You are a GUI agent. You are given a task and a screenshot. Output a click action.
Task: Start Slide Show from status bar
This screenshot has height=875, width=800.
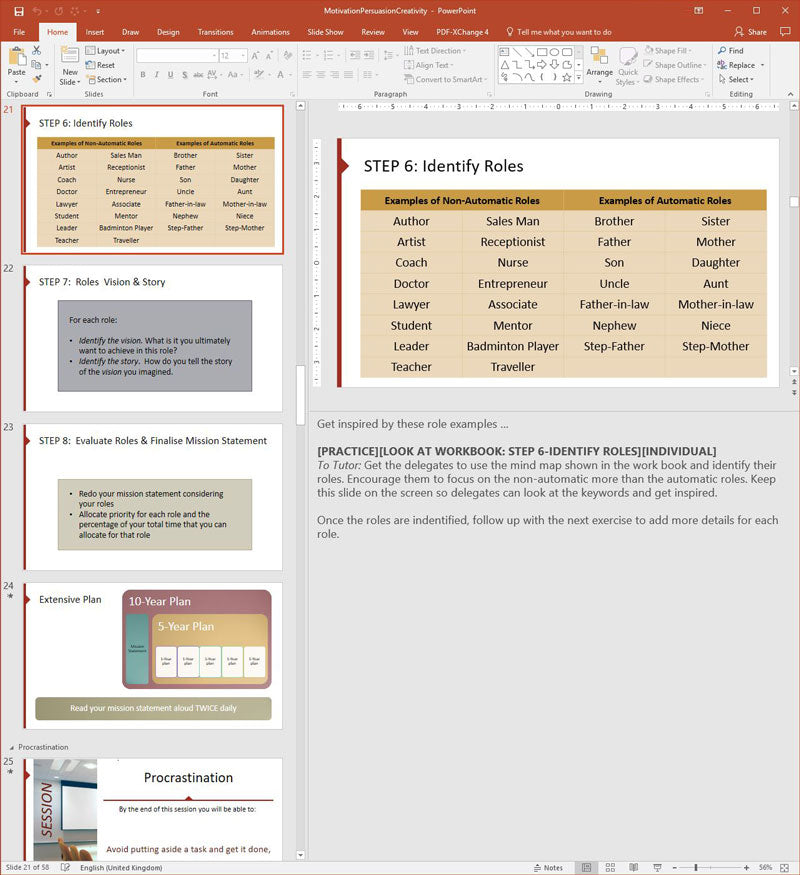(658, 868)
